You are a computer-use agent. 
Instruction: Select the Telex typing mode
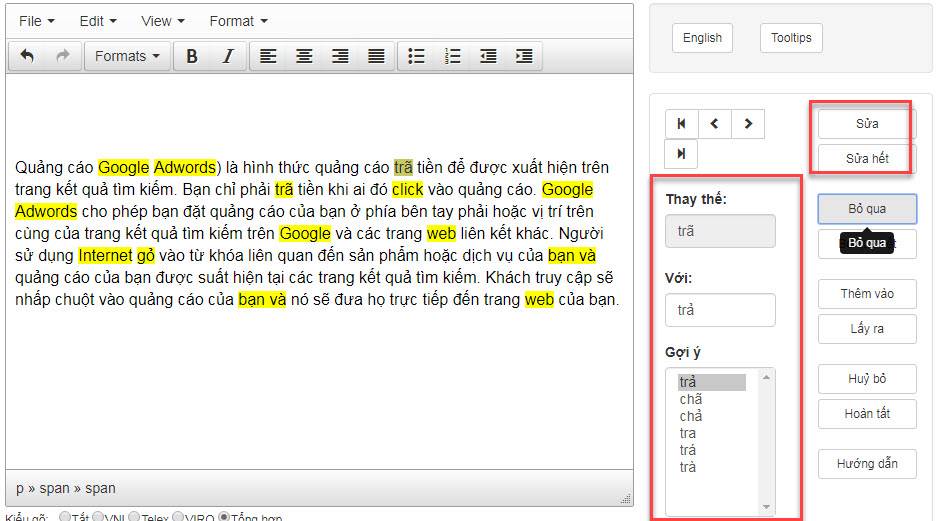134,517
